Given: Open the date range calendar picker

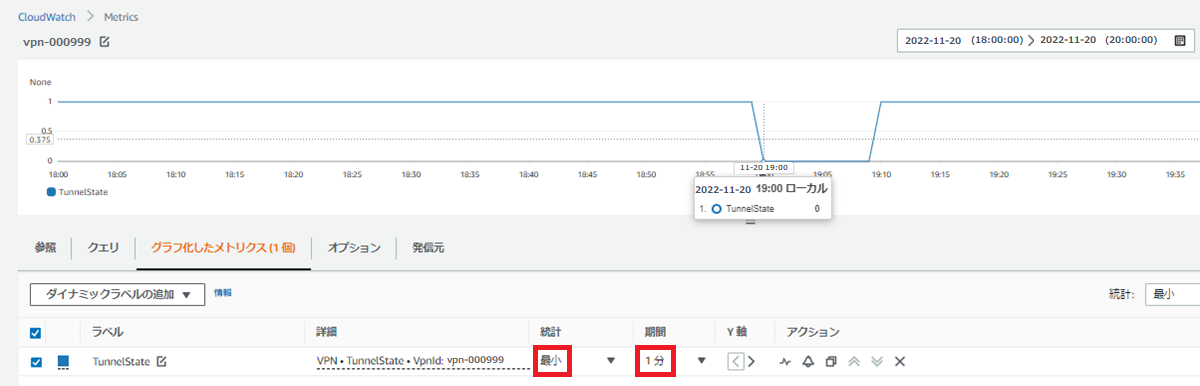Looking at the screenshot, I should coord(1179,40).
